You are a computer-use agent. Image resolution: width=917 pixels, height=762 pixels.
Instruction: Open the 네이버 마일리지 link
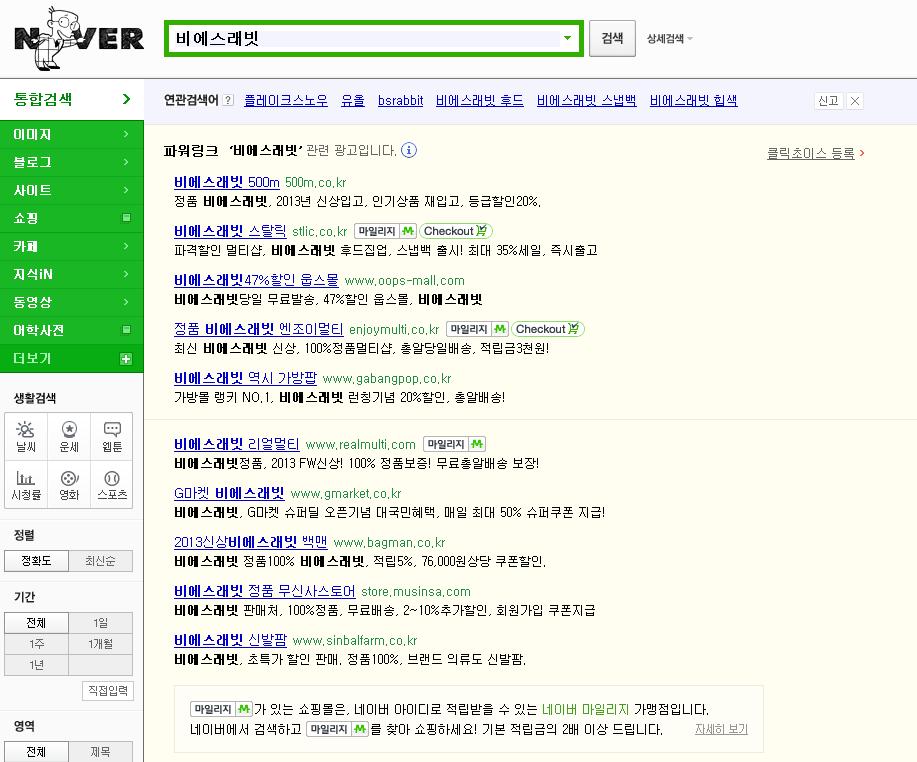pos(585,709)
